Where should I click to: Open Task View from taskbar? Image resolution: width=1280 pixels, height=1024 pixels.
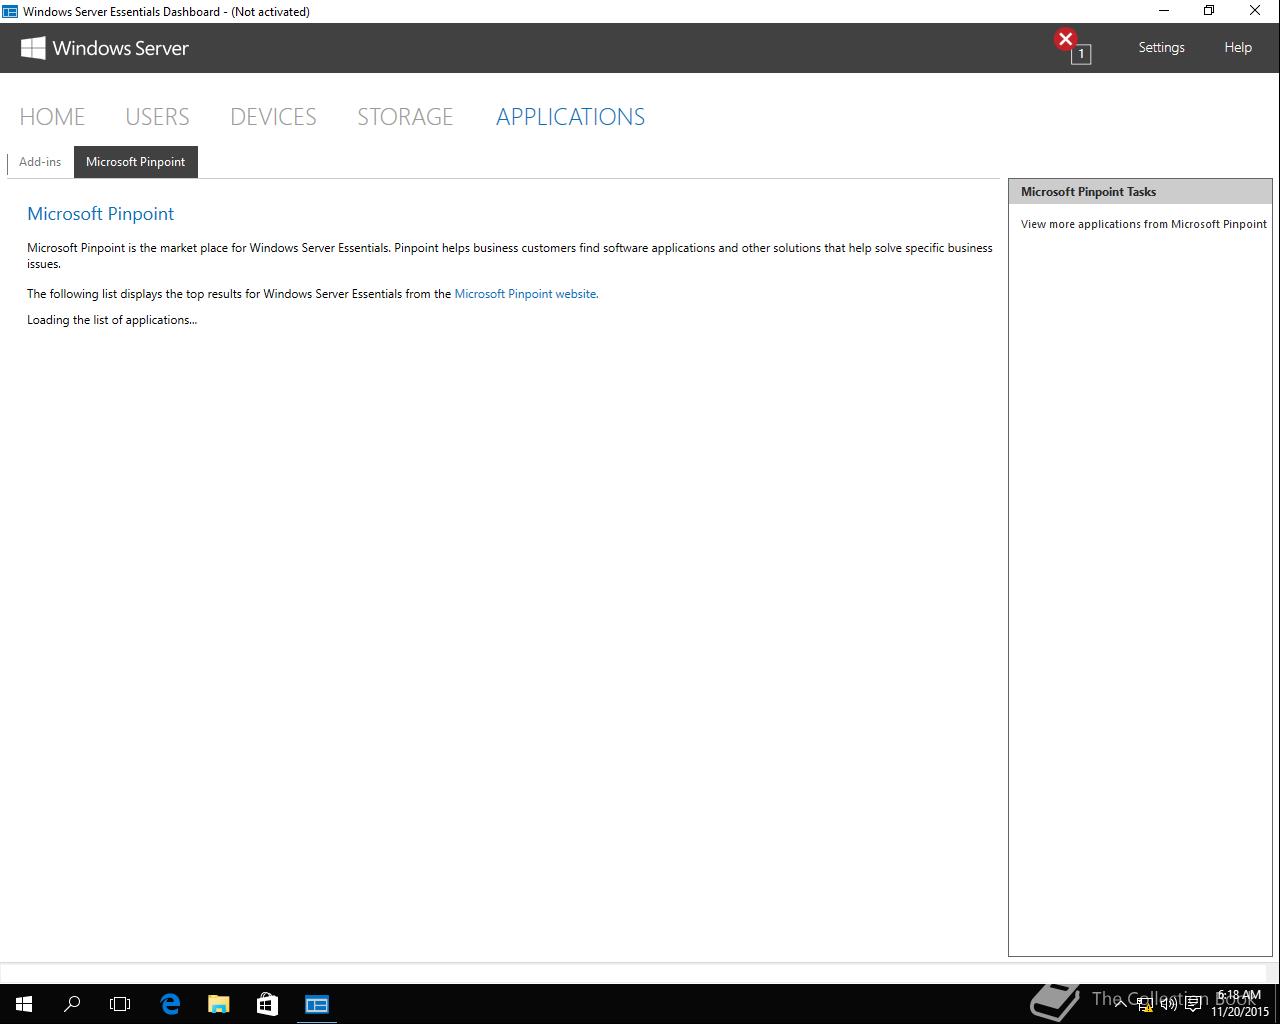pyautogui.click(x=120, y=1004)
